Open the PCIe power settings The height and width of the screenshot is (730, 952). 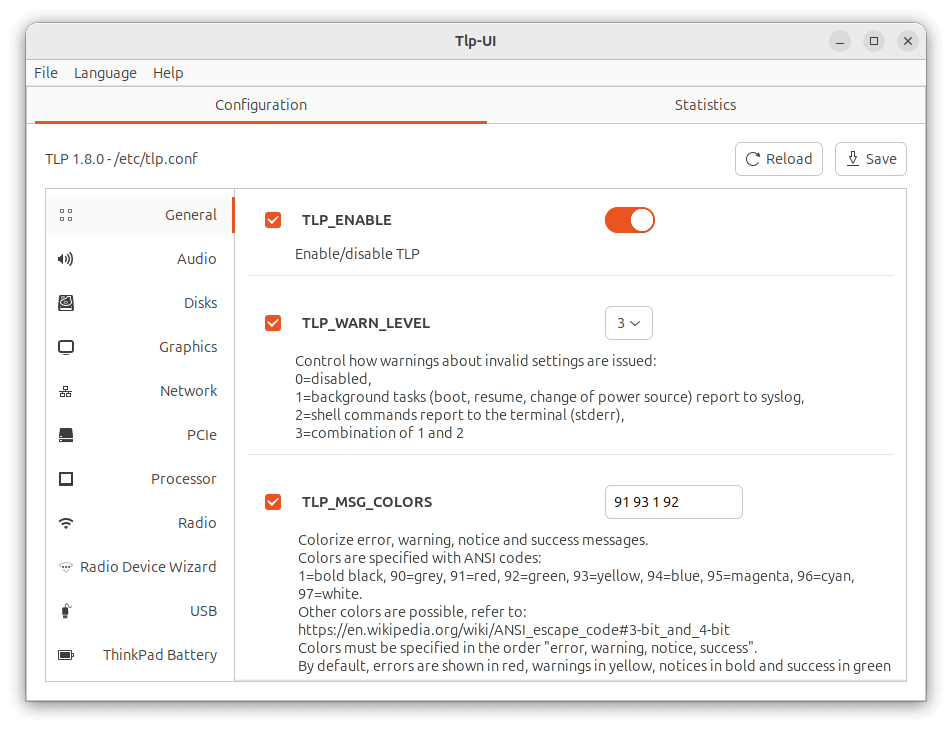201,434
